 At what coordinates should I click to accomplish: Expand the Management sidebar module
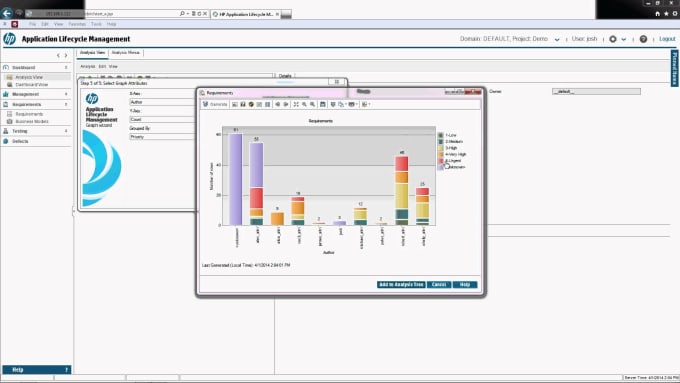pos(36,94)
